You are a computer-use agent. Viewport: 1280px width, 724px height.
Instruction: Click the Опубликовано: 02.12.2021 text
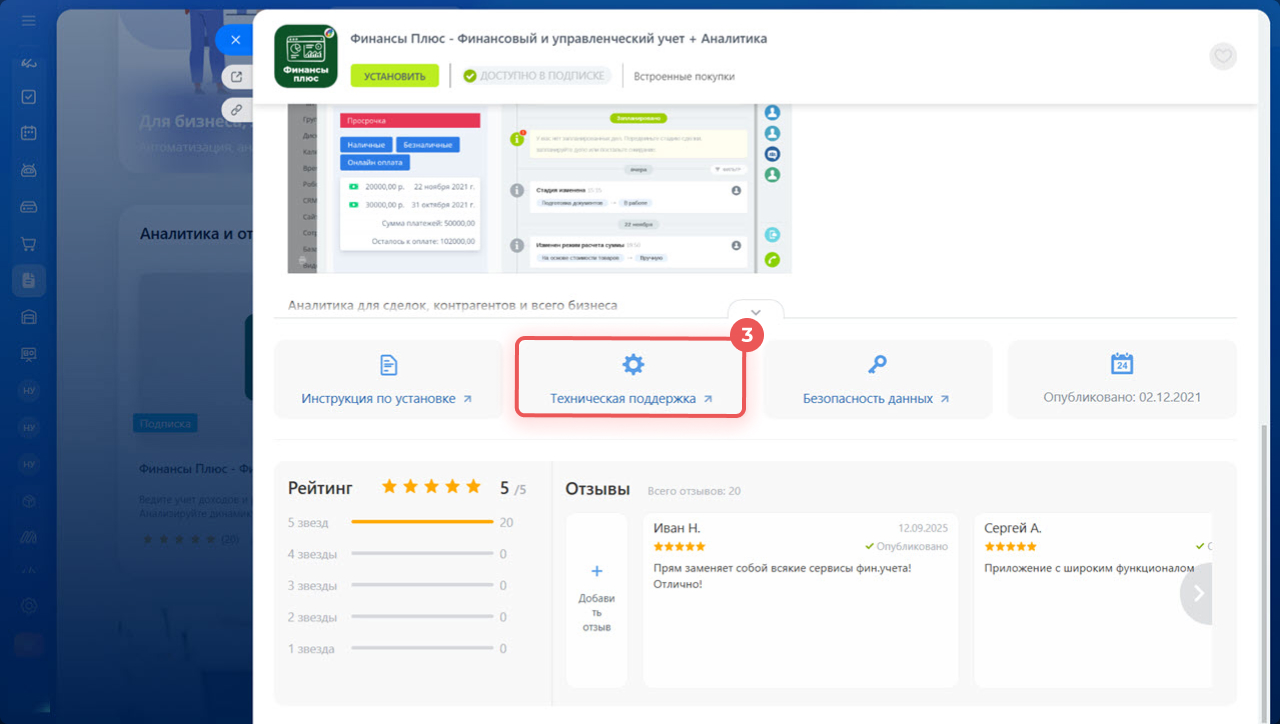[x=1122, y=397]
